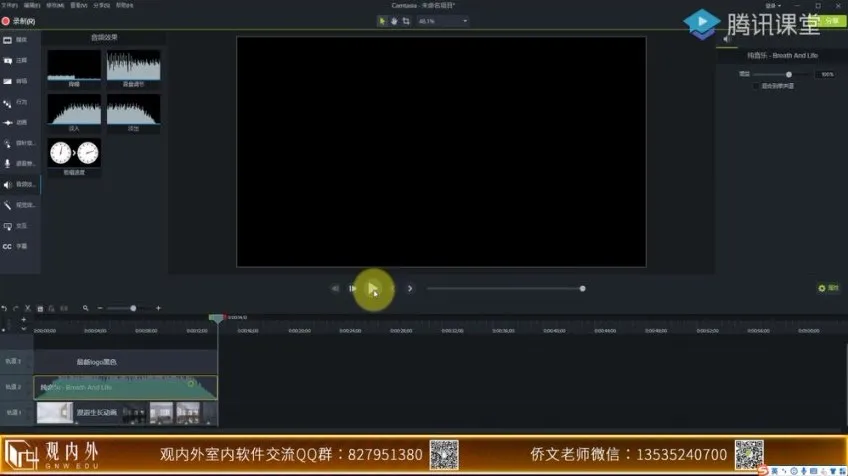The image size is (848, 476).
Task: Click the step backward frame button
Action: click(353, 289)
